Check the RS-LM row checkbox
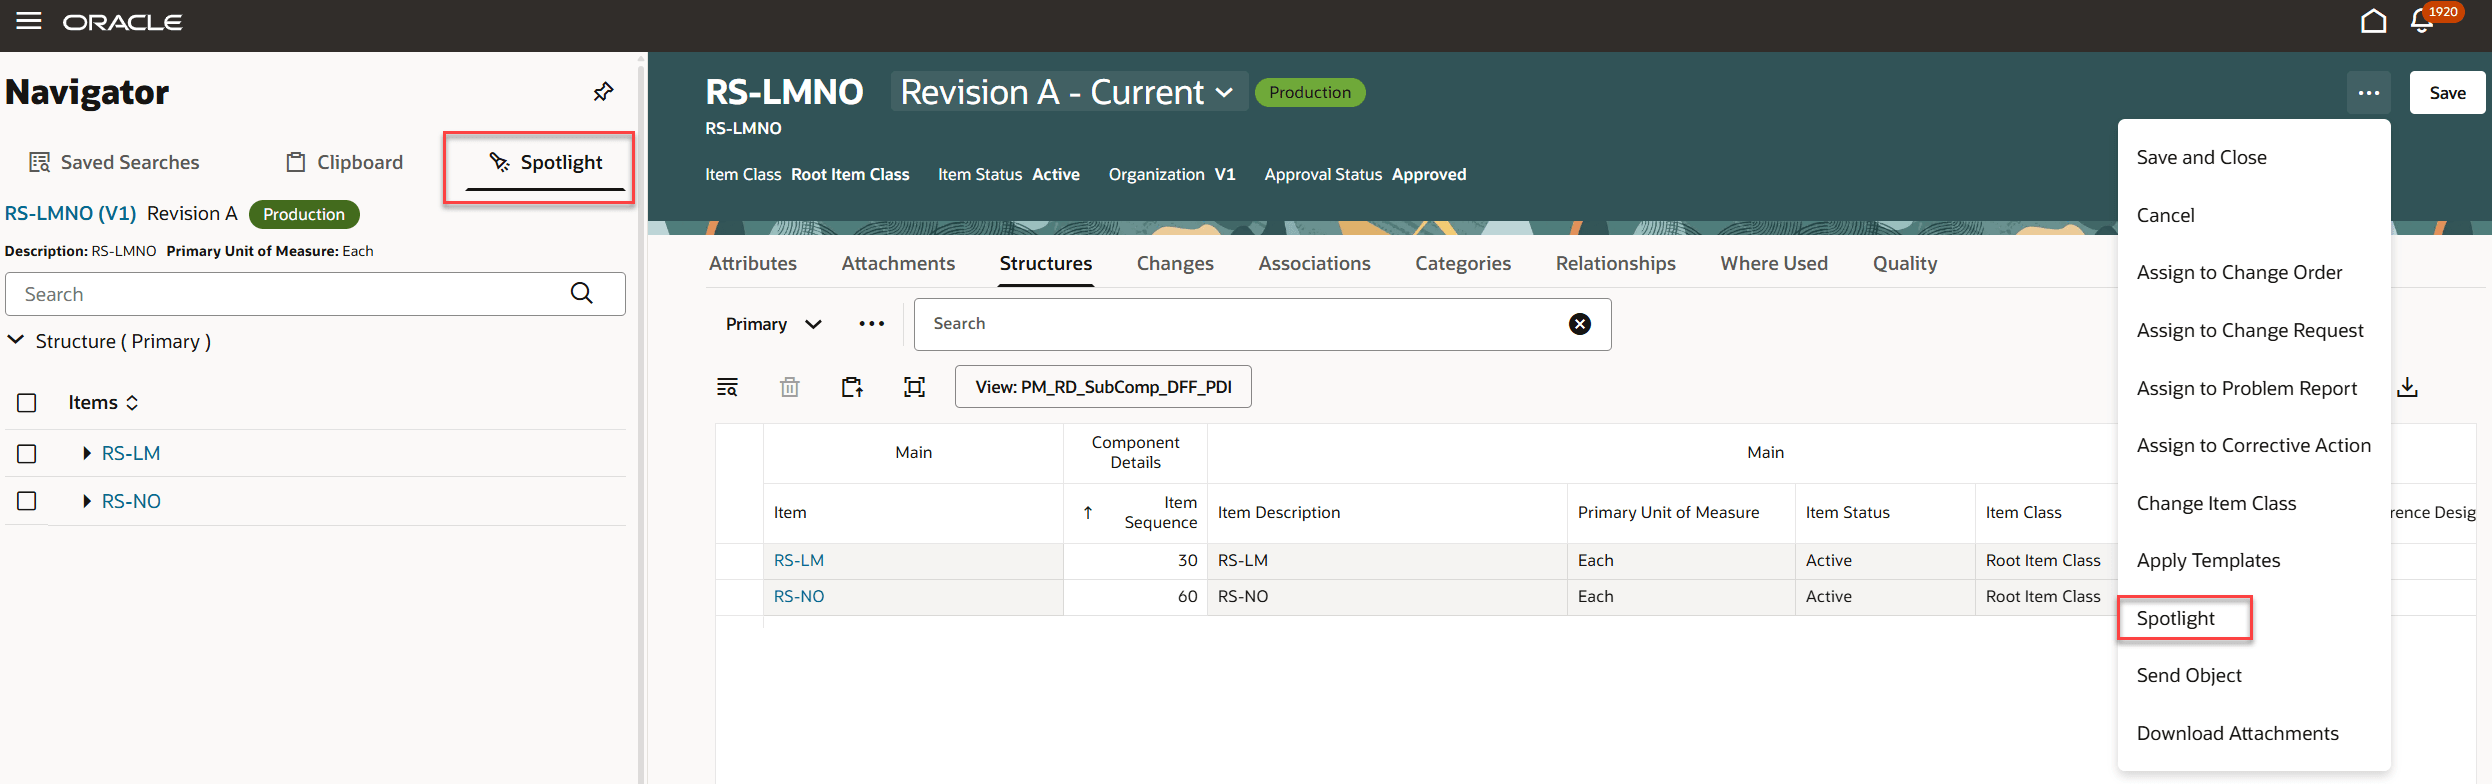The image size is (2492, 784). pyautogui.click(x=27, y=454)
